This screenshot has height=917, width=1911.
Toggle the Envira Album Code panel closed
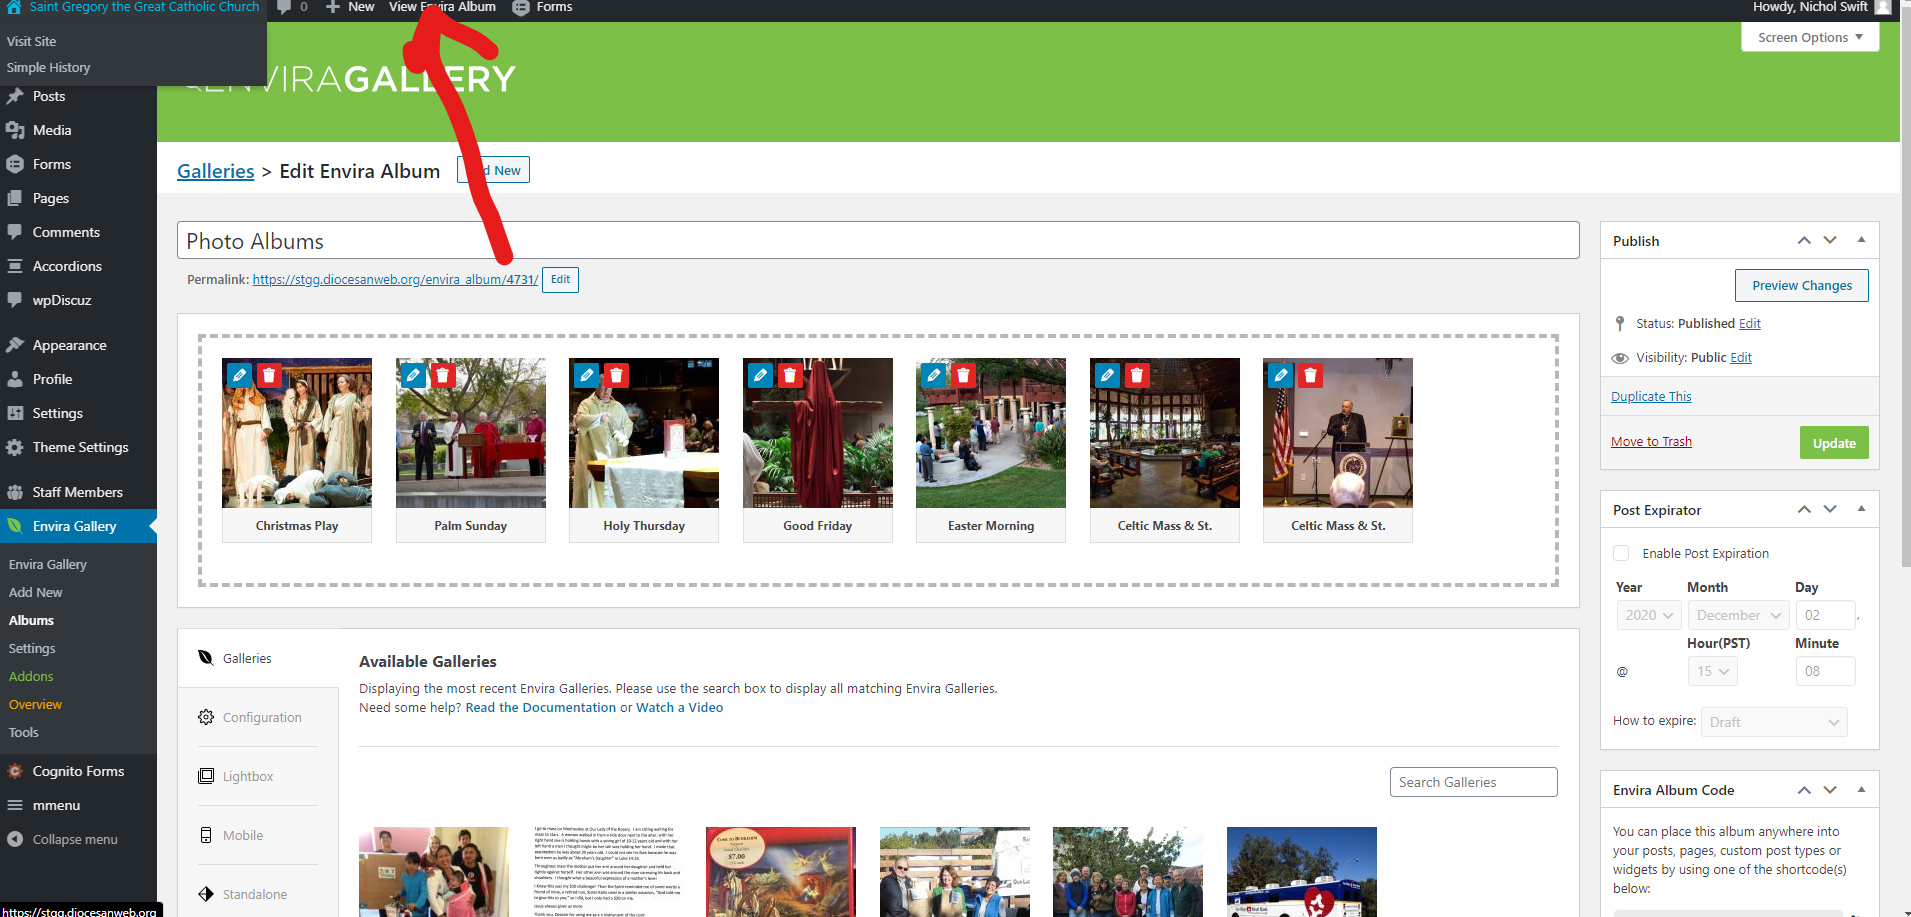pos(1861,790)
